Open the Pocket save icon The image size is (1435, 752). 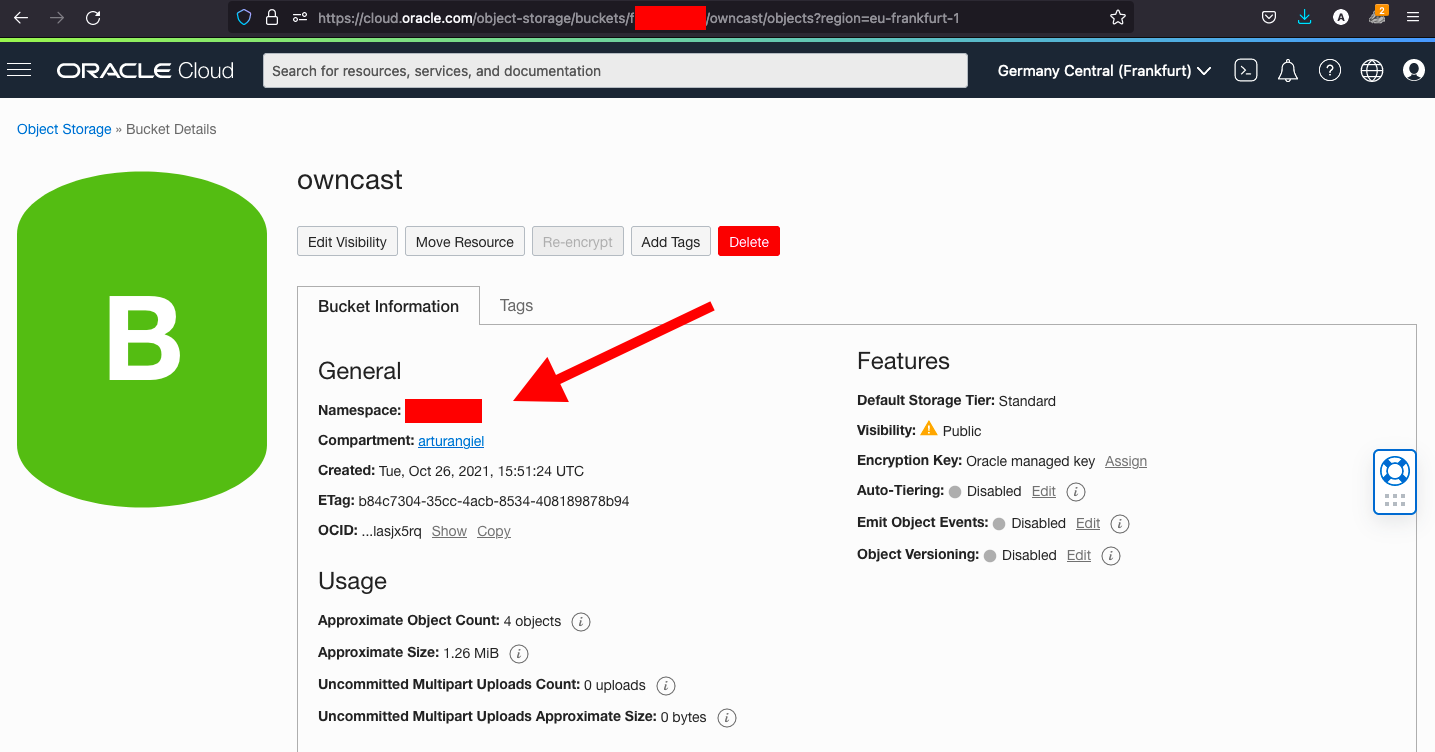pyautogui.click(x=1268, y=18)
